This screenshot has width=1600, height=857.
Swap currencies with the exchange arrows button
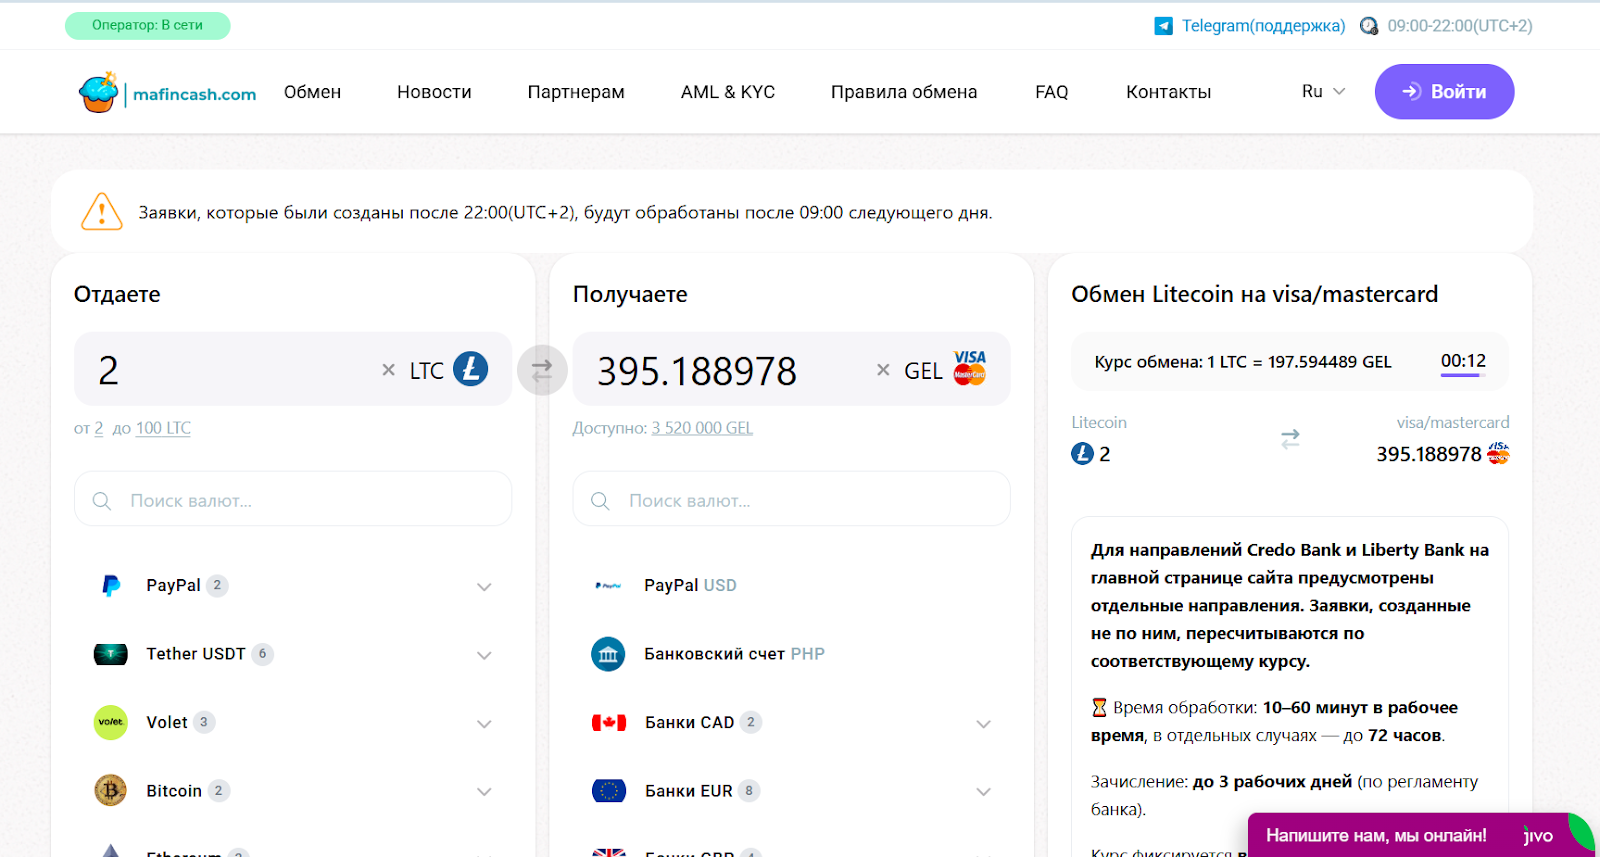542,370
